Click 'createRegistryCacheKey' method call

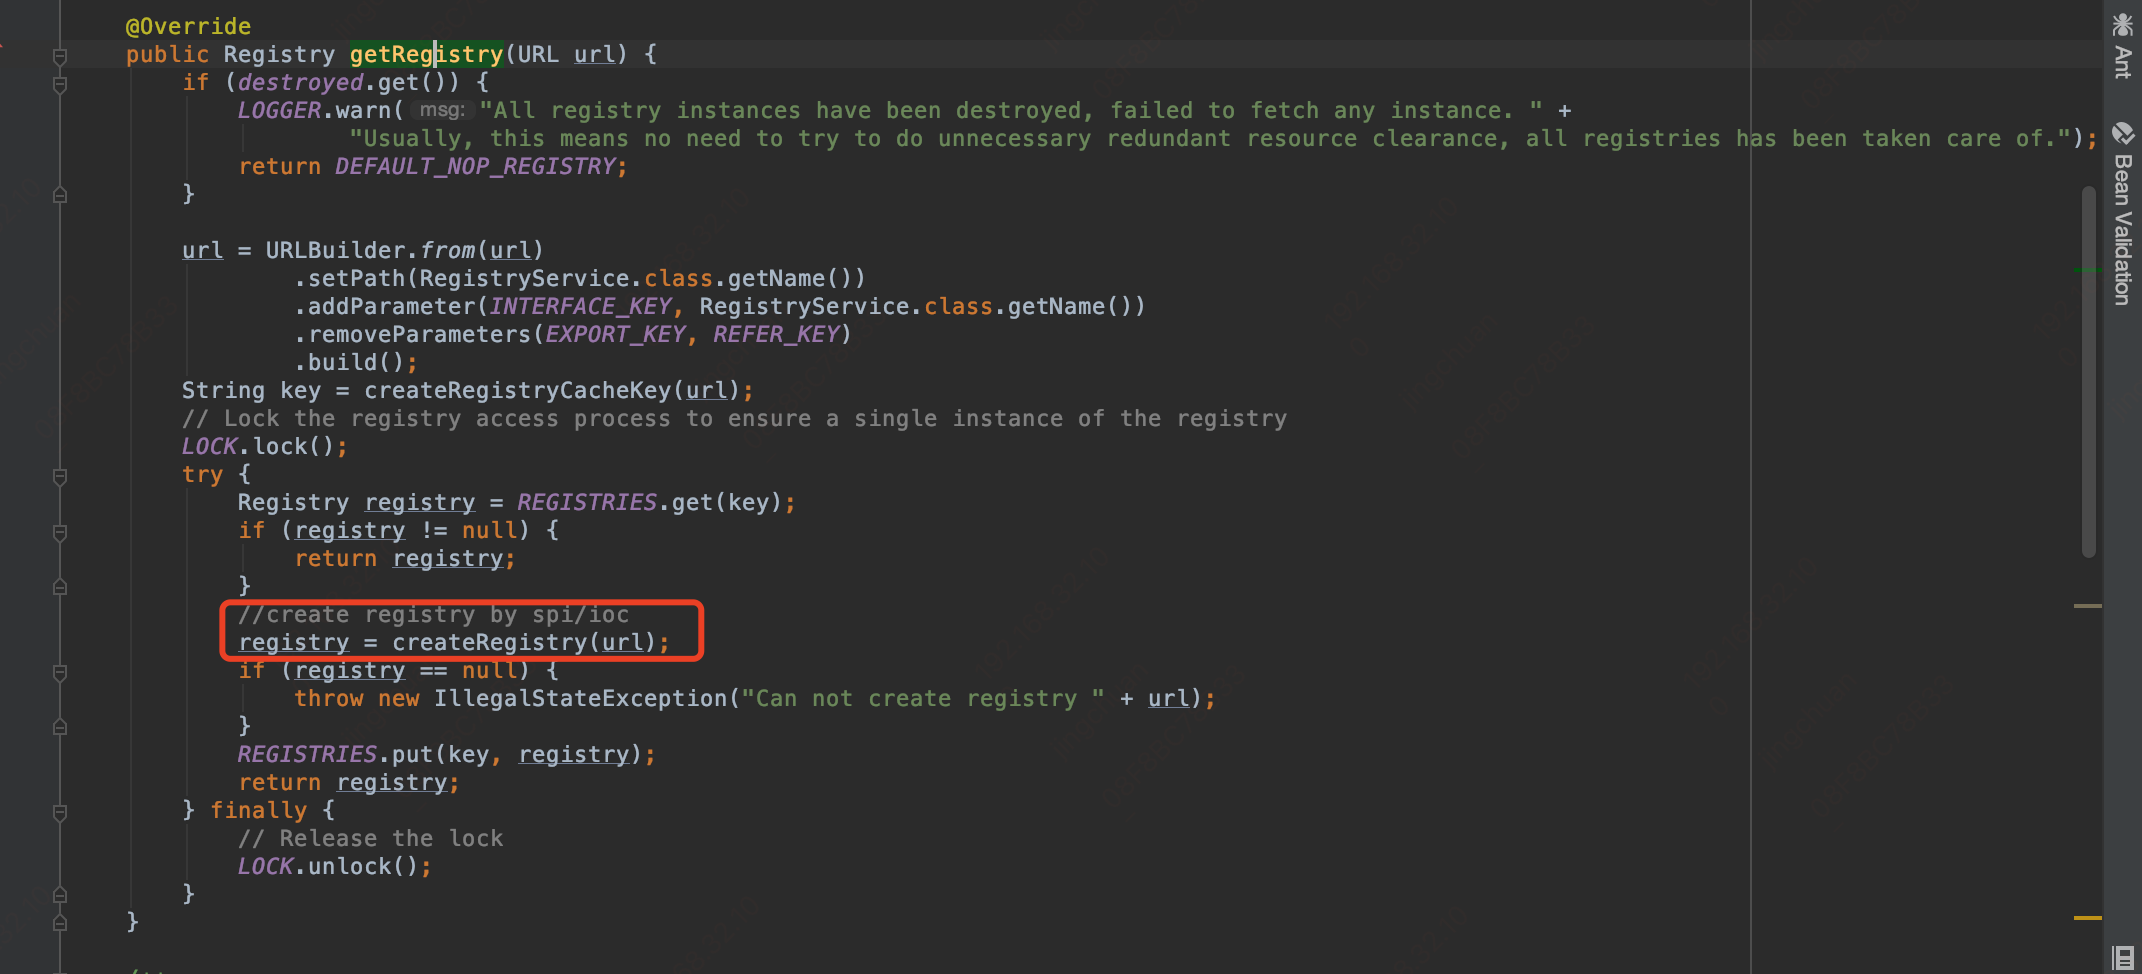(x=517, y=390)
